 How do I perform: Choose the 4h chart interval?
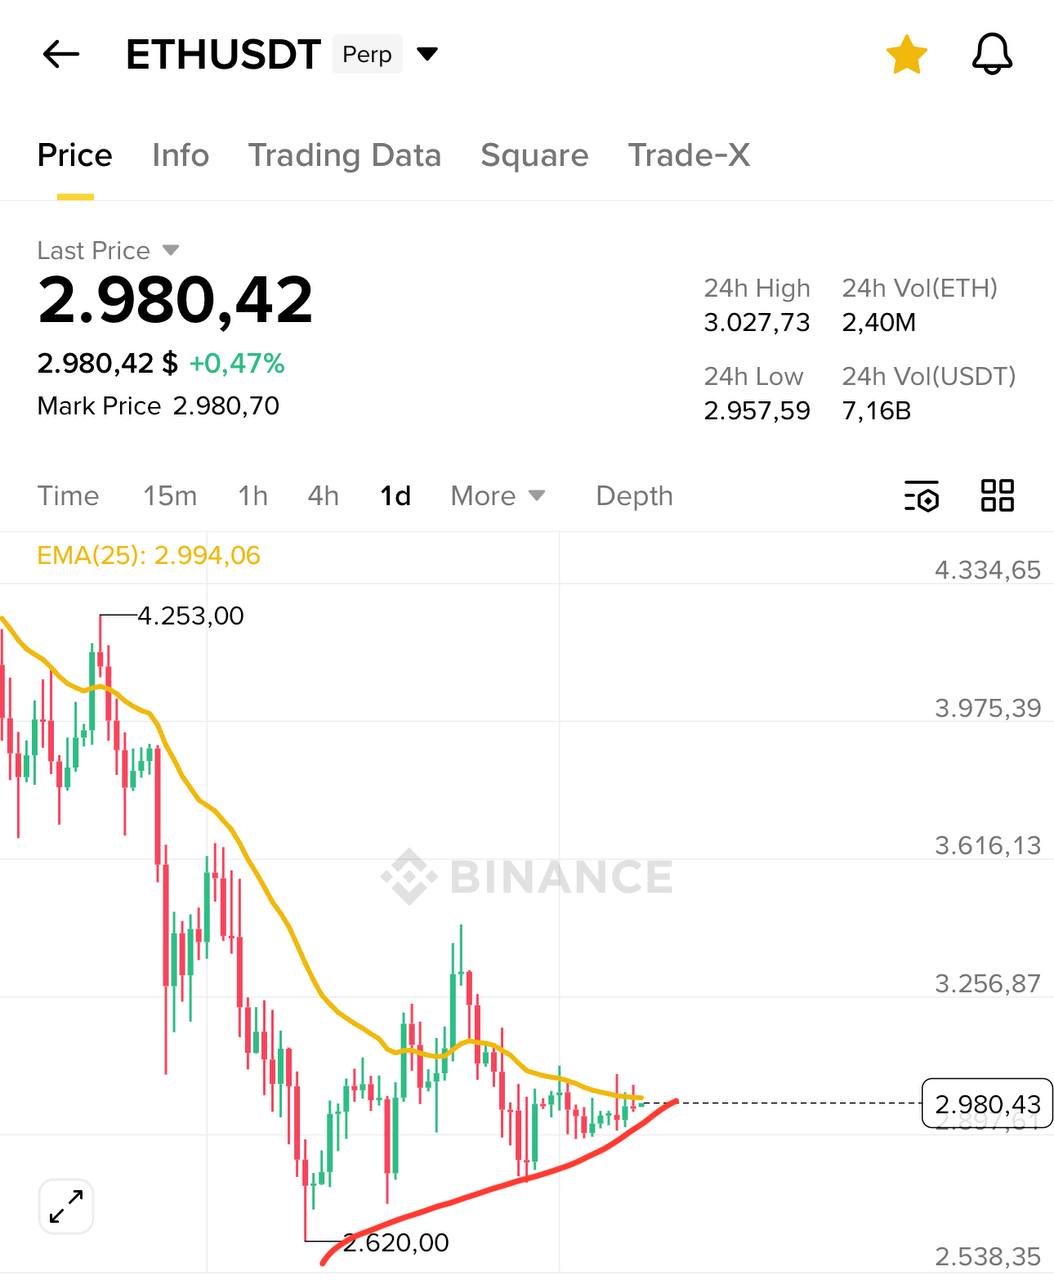323,496
